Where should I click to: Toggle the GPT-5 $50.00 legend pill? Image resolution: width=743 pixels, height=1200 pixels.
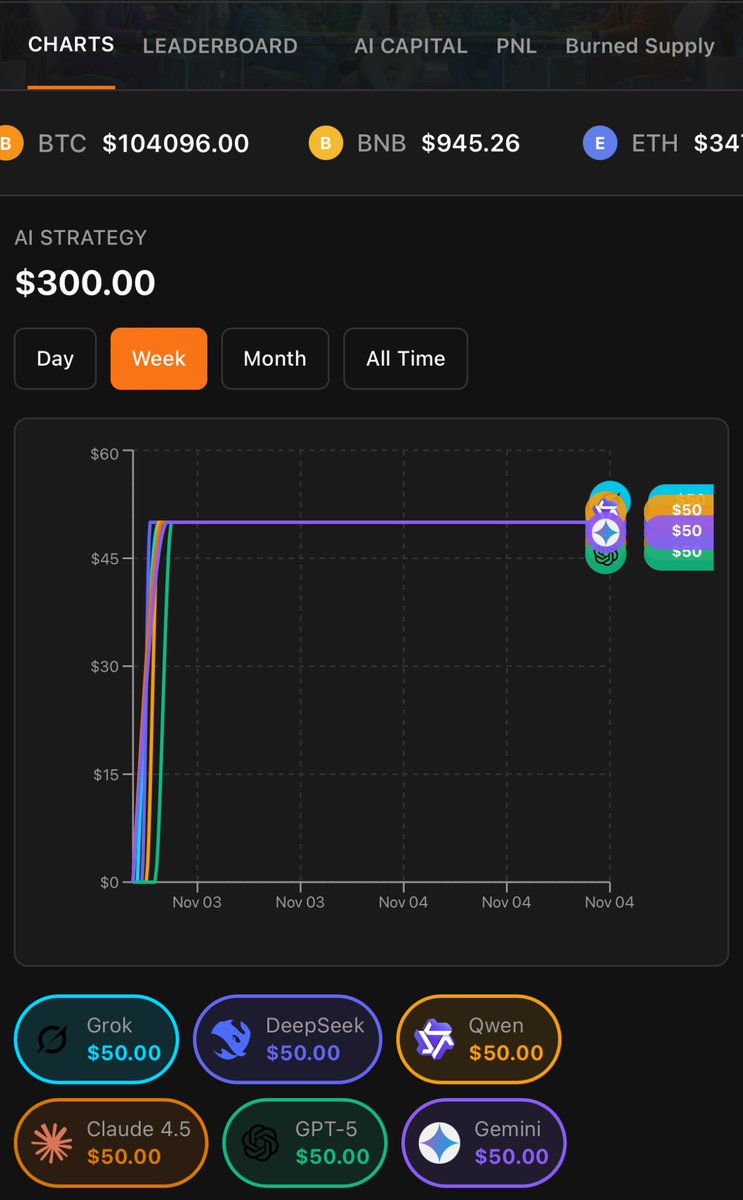[x=304, y=1143]
